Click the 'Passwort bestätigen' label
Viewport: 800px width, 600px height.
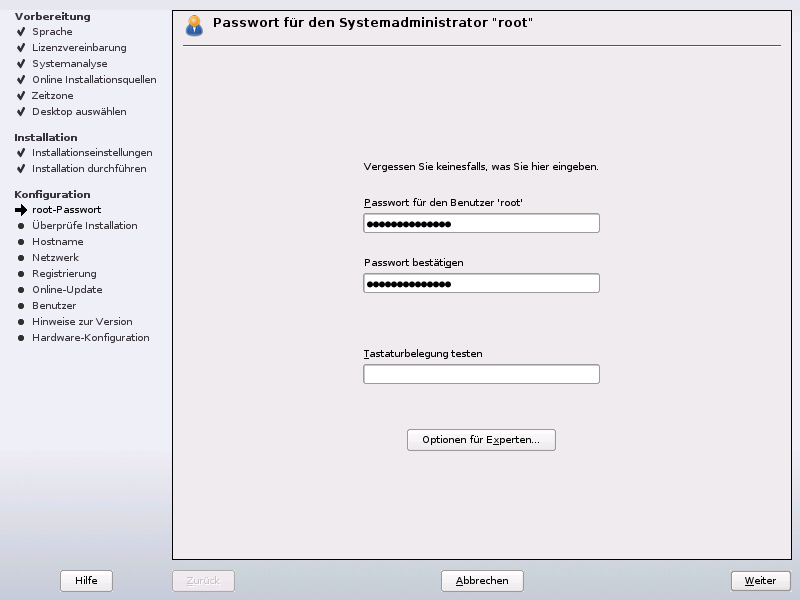(x=414, y=263)
